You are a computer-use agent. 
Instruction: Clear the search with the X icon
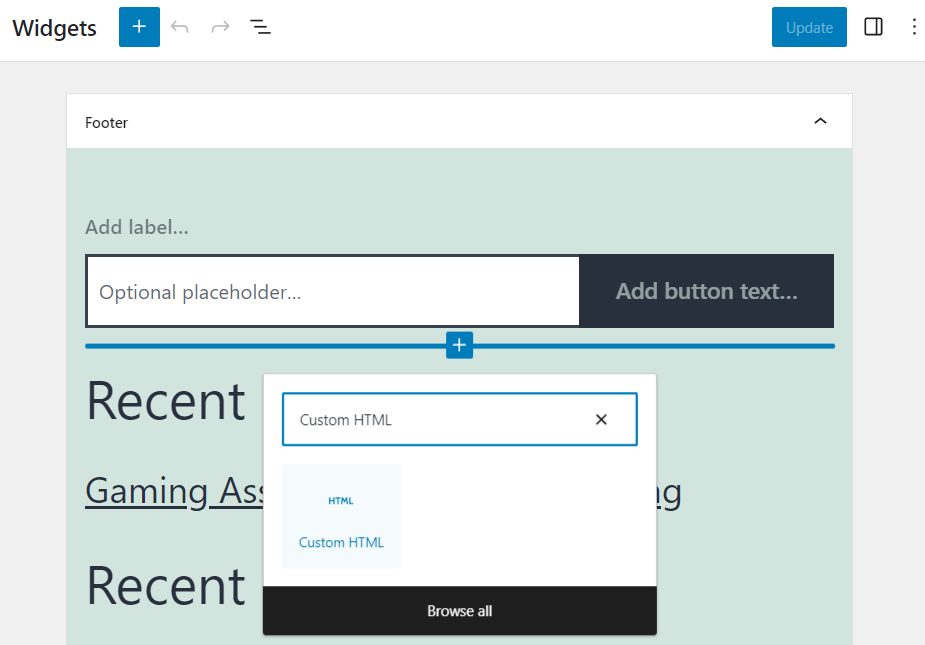click(x=601, y=419)
